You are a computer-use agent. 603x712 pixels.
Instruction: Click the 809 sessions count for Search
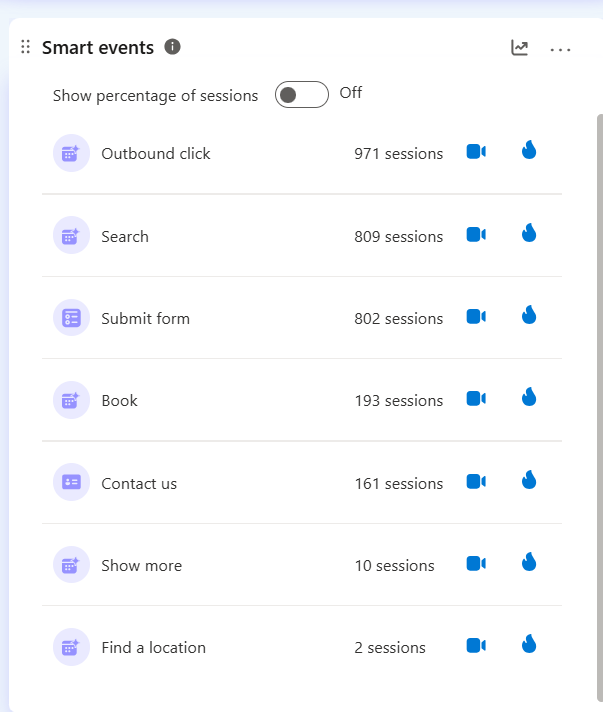tap(398, 237)
